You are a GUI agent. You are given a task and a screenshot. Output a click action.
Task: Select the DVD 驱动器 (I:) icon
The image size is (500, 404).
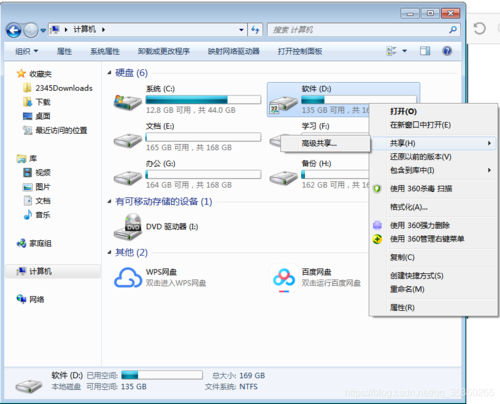coord(127,227)
